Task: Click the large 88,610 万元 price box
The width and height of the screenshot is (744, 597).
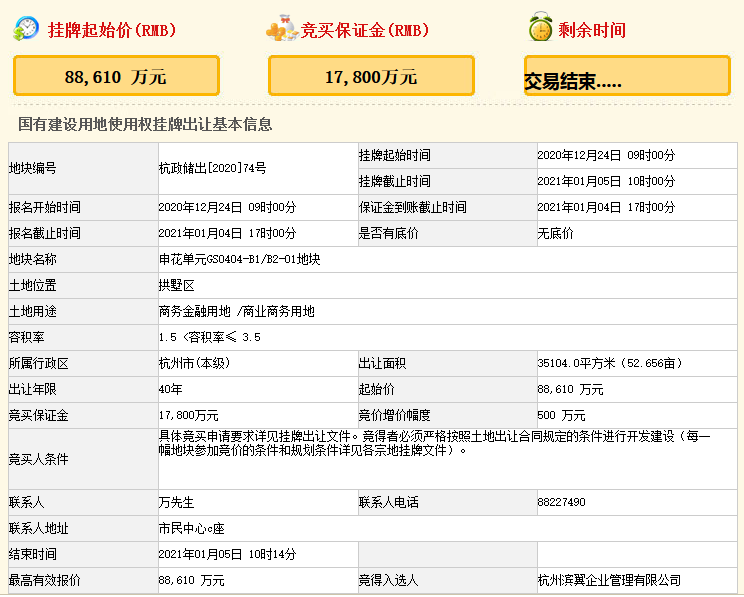Action: tap(116, 76)
